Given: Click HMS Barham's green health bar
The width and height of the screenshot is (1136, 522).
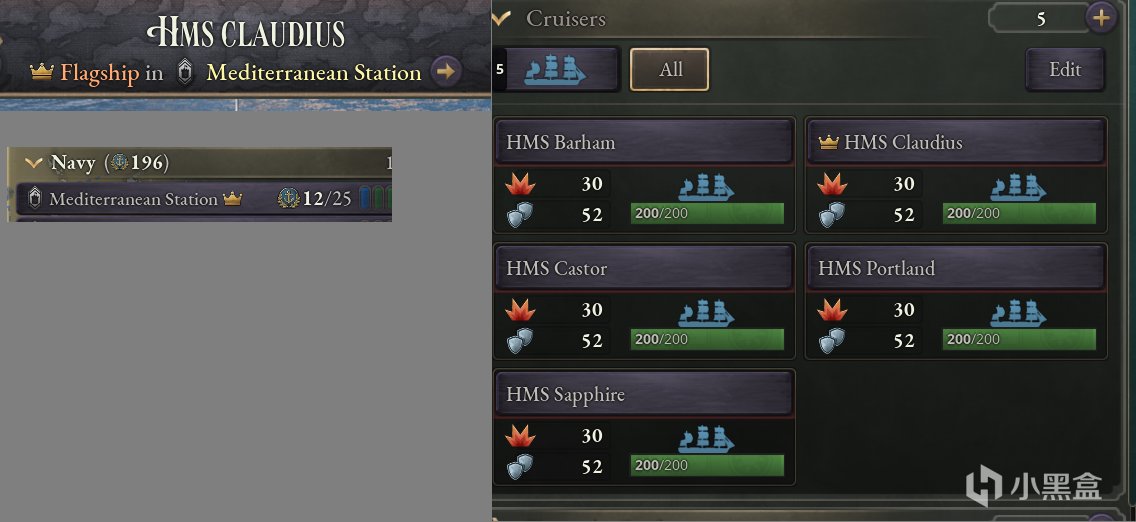Looking at the screenshot, I should [707, 214].
